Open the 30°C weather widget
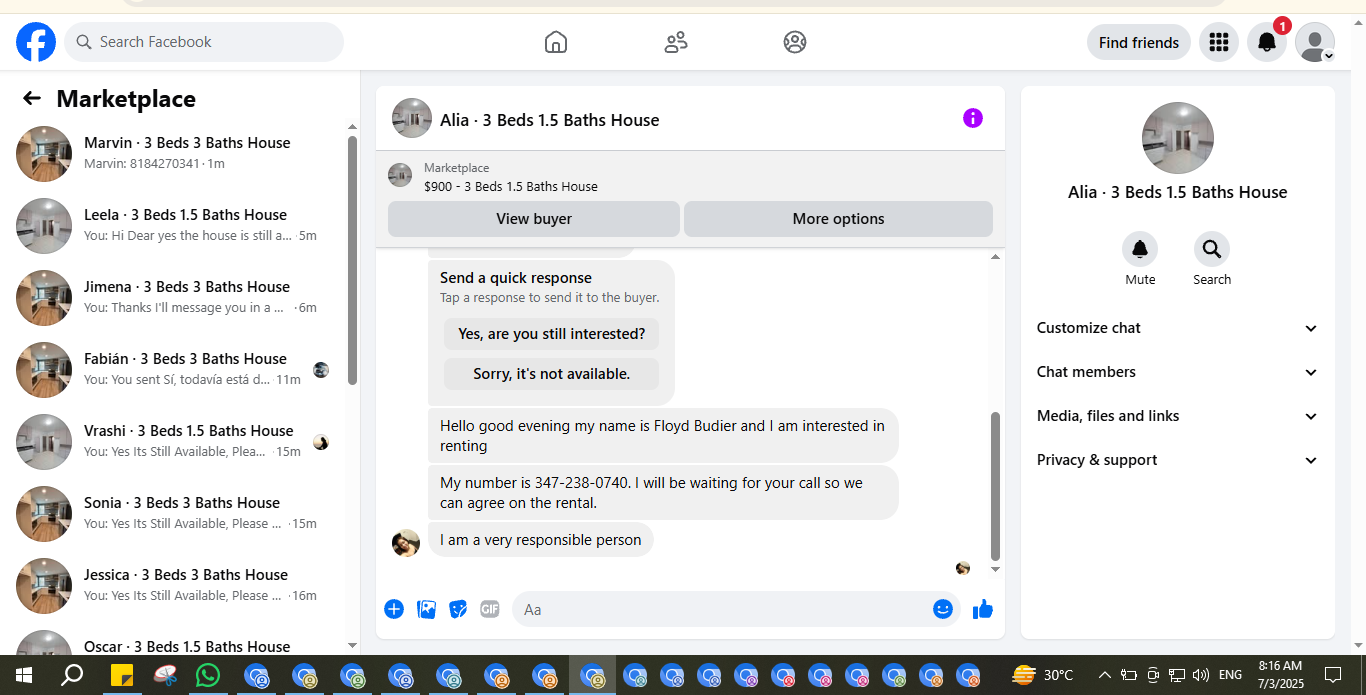Image resolution: width=1366 pixels, height=695 pixels. click(x=1043, y=675)
